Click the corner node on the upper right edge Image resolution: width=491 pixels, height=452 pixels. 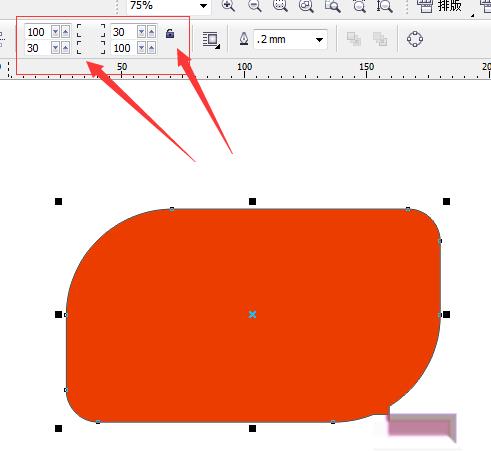(x=440, y=241)
